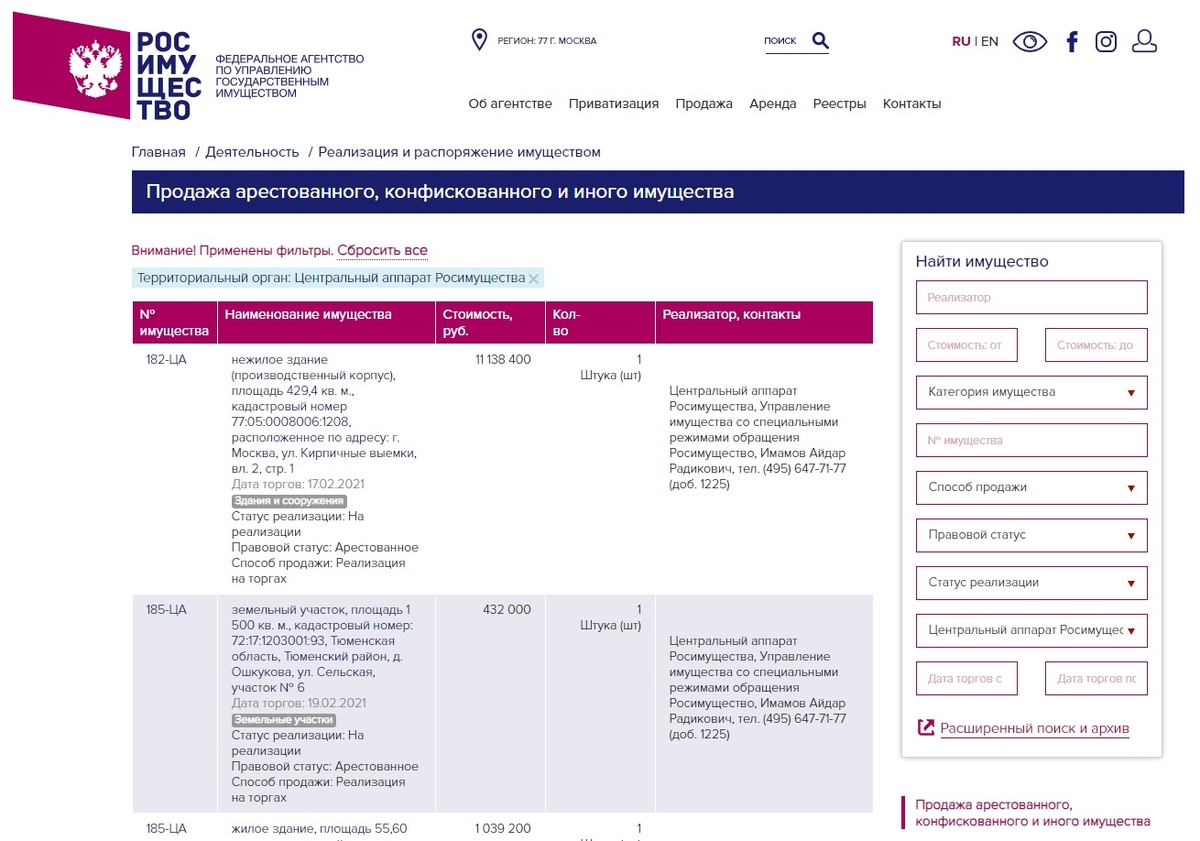
Task: Open the Instagram page icon
Action: pyautogui.click(x=1106, y=42)
